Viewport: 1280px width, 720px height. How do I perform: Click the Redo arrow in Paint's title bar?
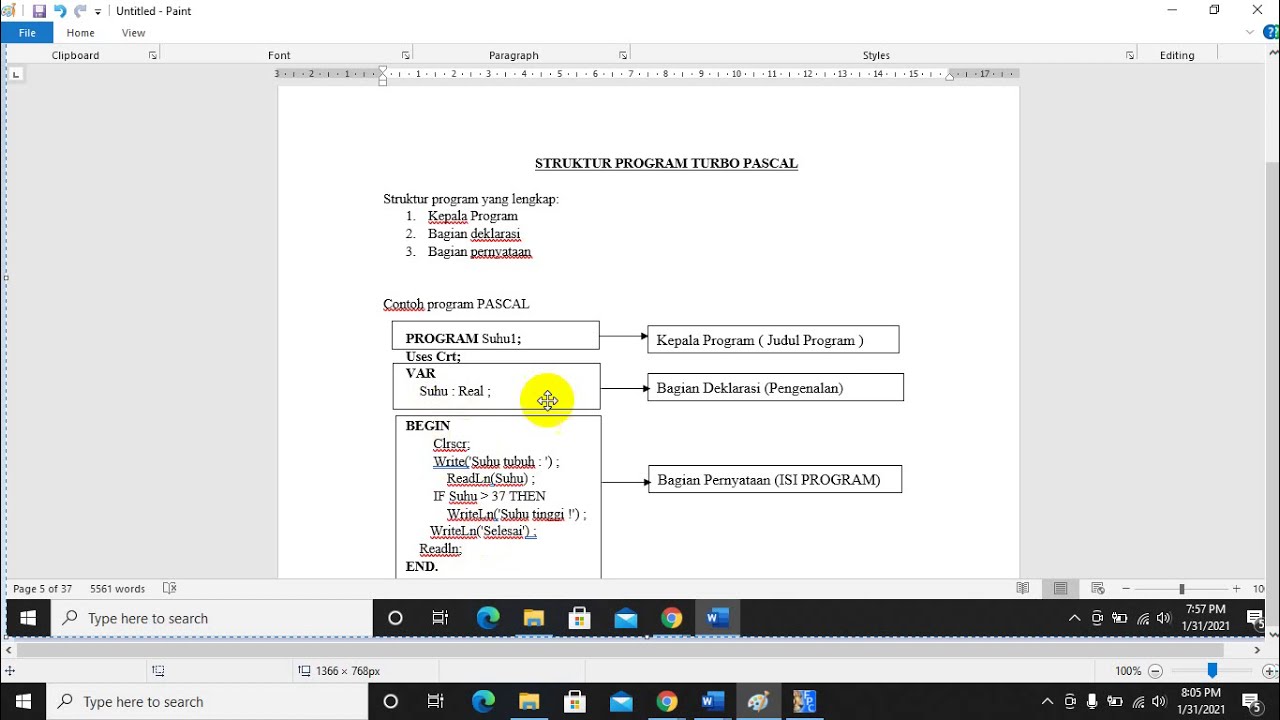click(80, 11)
